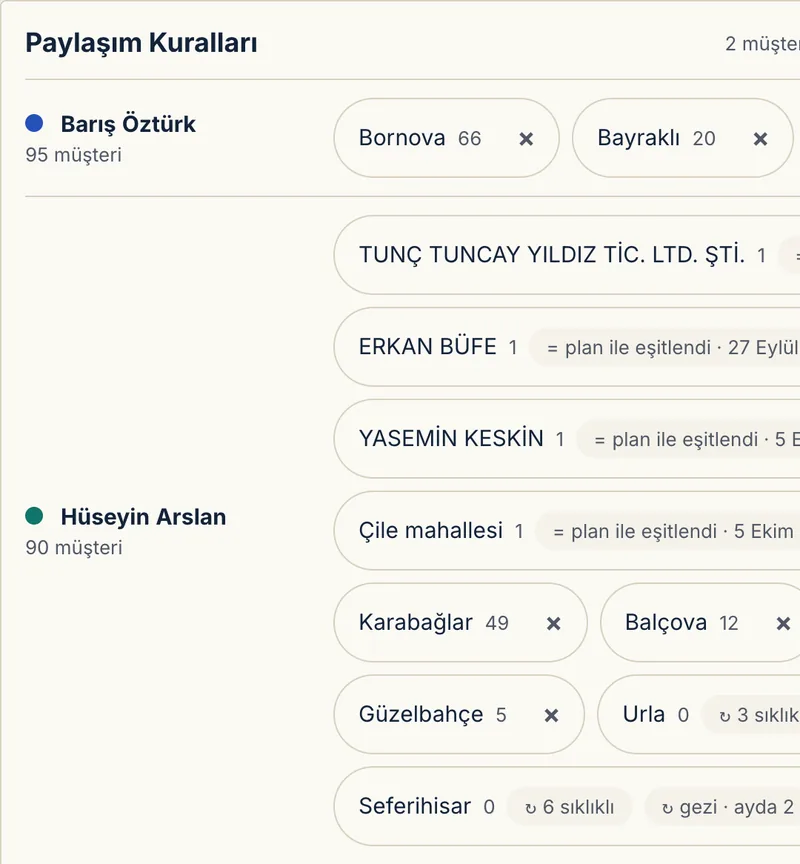Remove the Güzelbahçe rule chip
Screen dimensions: 800x864
coord(551,715)
